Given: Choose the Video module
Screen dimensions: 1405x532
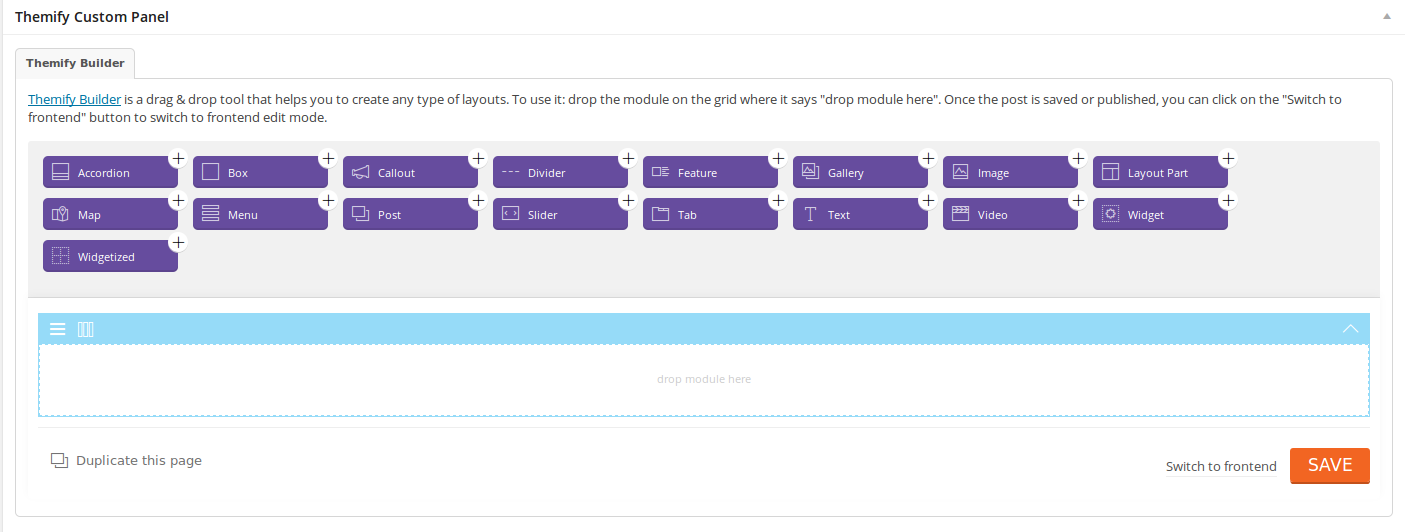Looking at the screenshot, I should click(x=1010, y=214).
